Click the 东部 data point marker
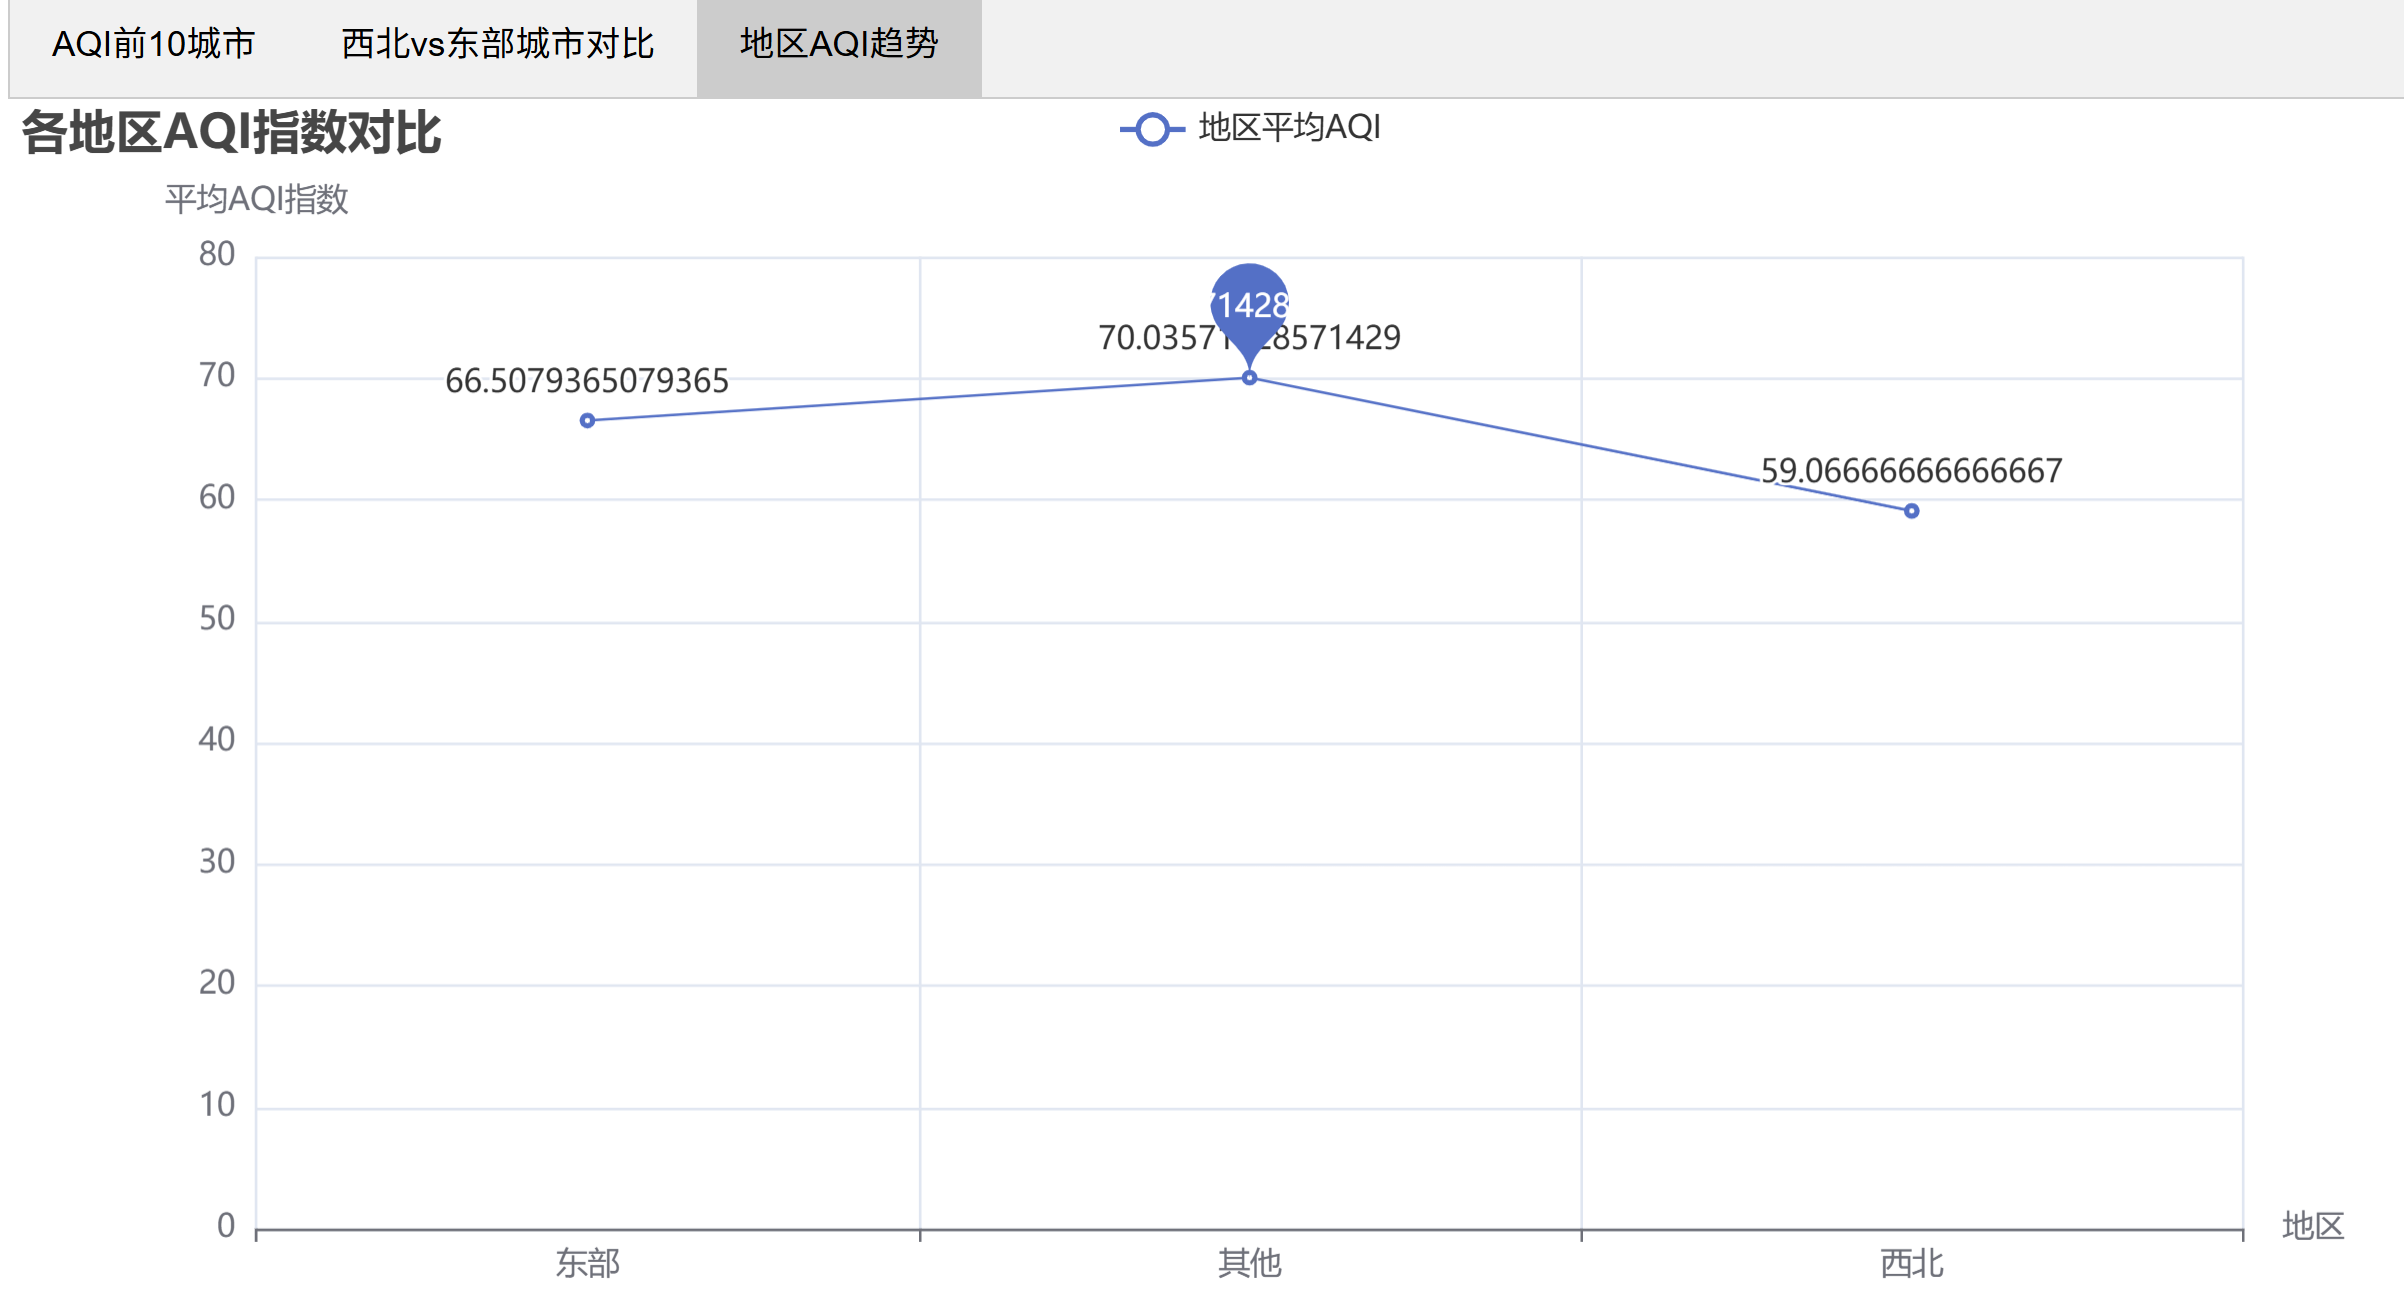 click(x=588, y=421)
